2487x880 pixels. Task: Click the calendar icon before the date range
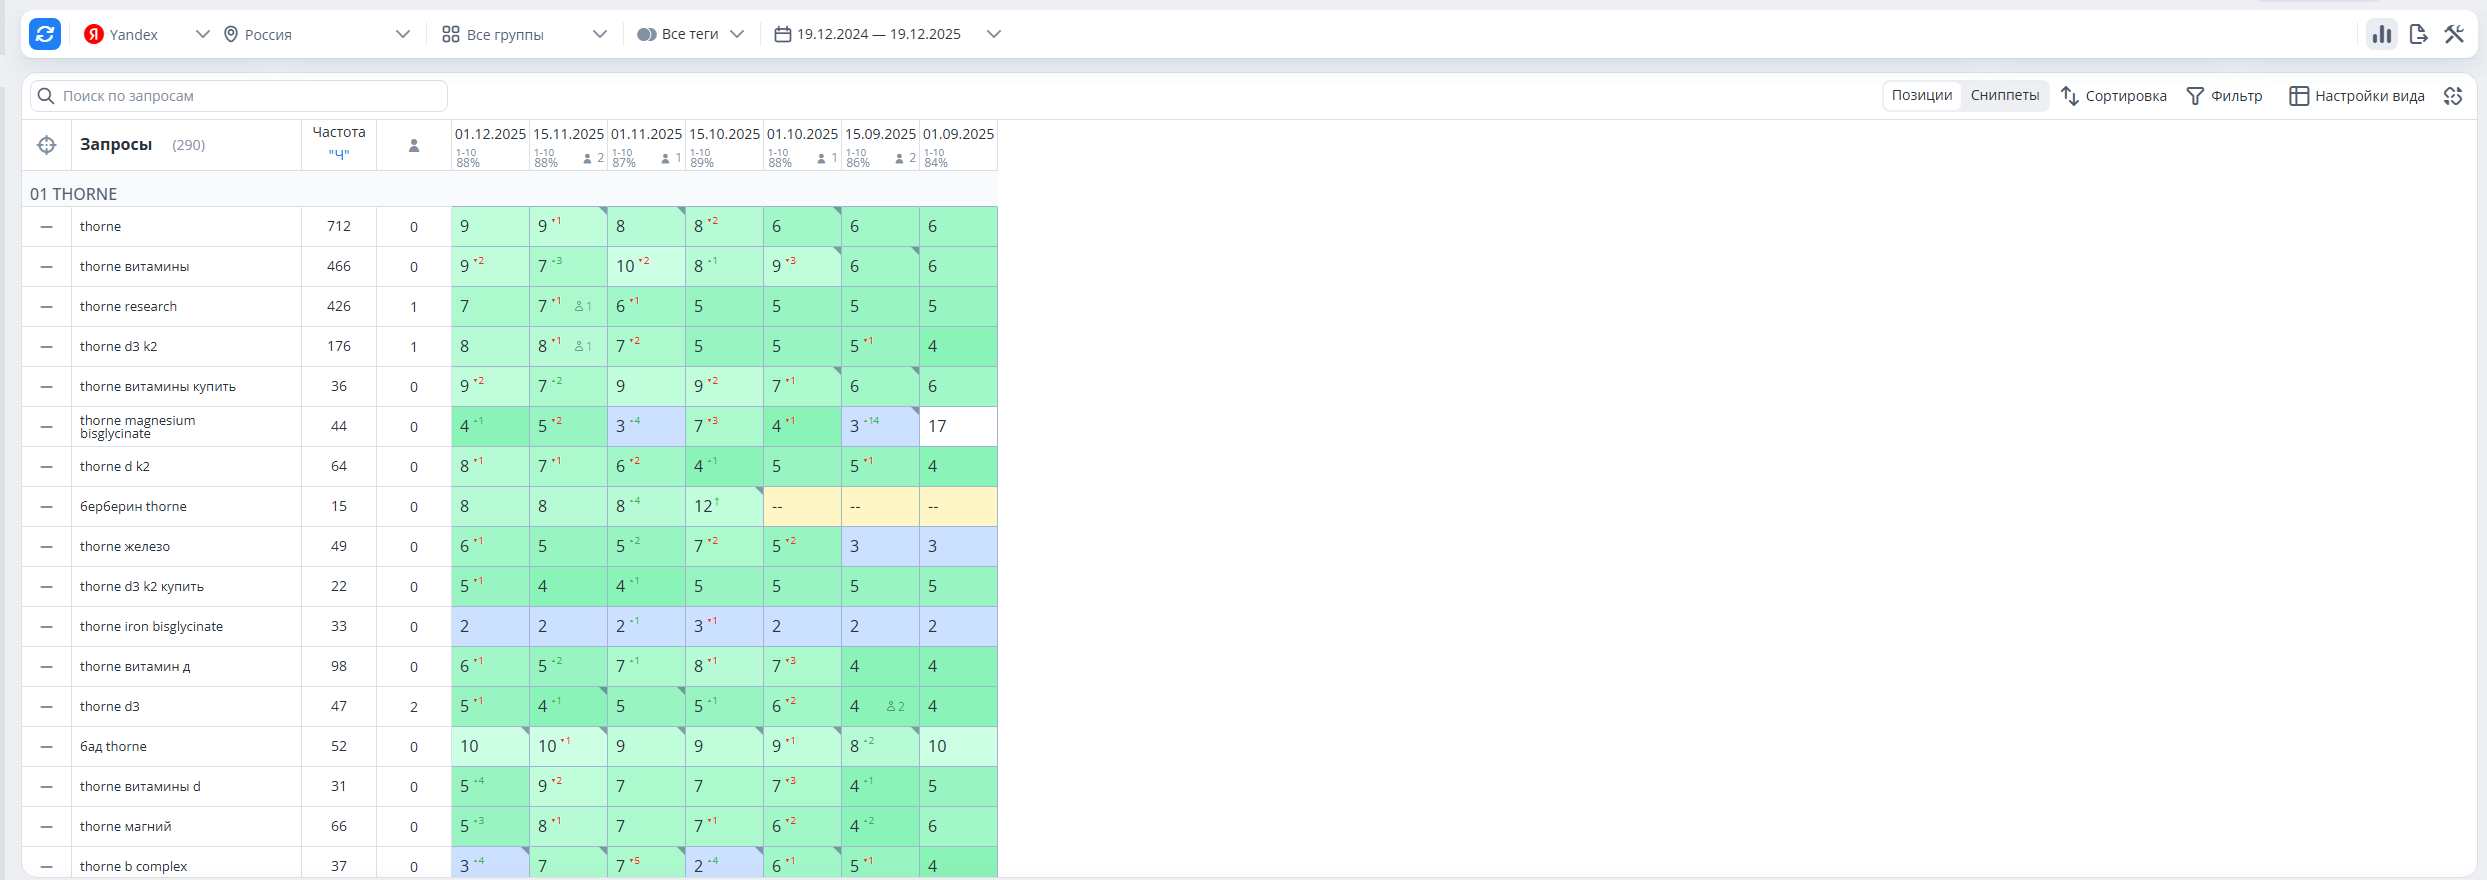pos(783,34)
